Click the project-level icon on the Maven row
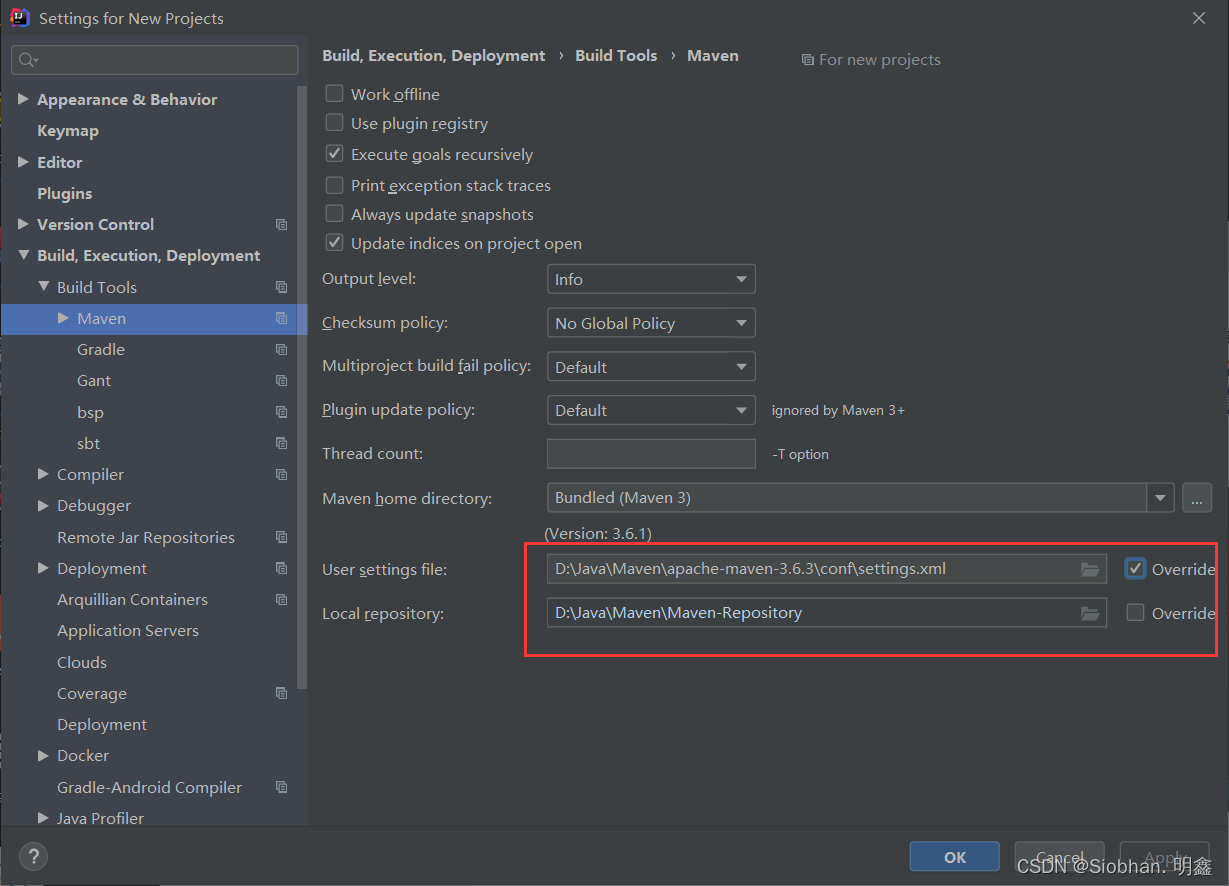The image size is (1229, 886). 281,318
